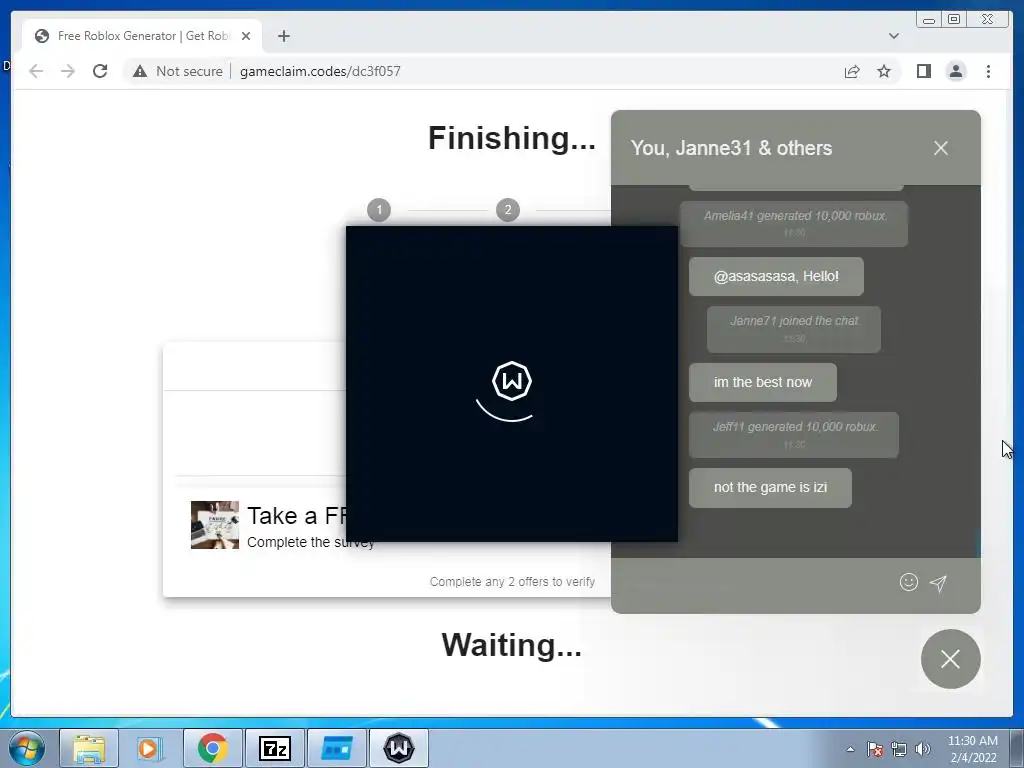Open the network tray icon

click(x=899, y=749)
